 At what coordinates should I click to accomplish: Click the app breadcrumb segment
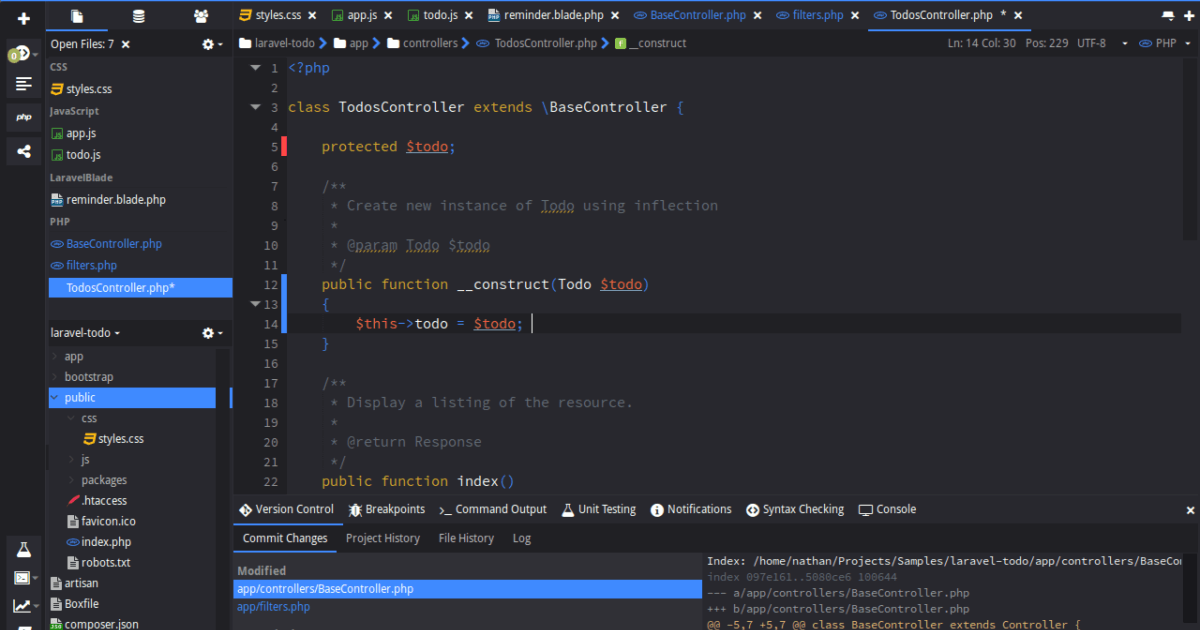351,44
